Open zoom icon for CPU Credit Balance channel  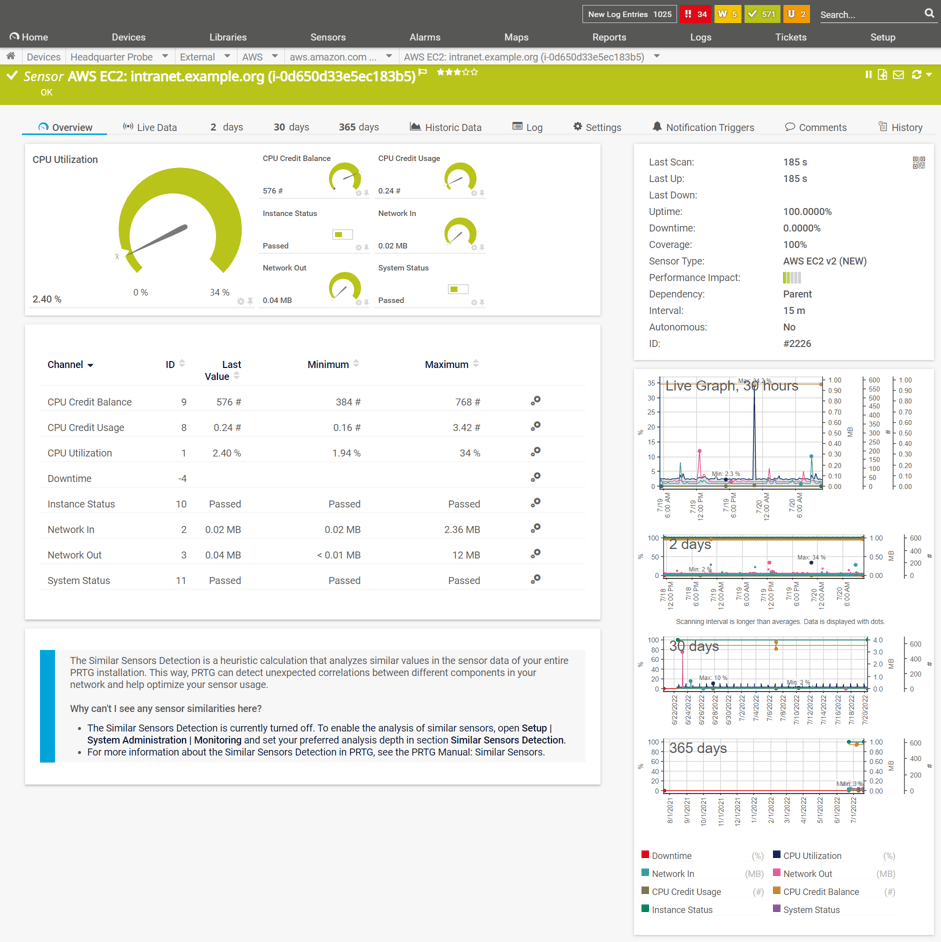tap(535, 401)
